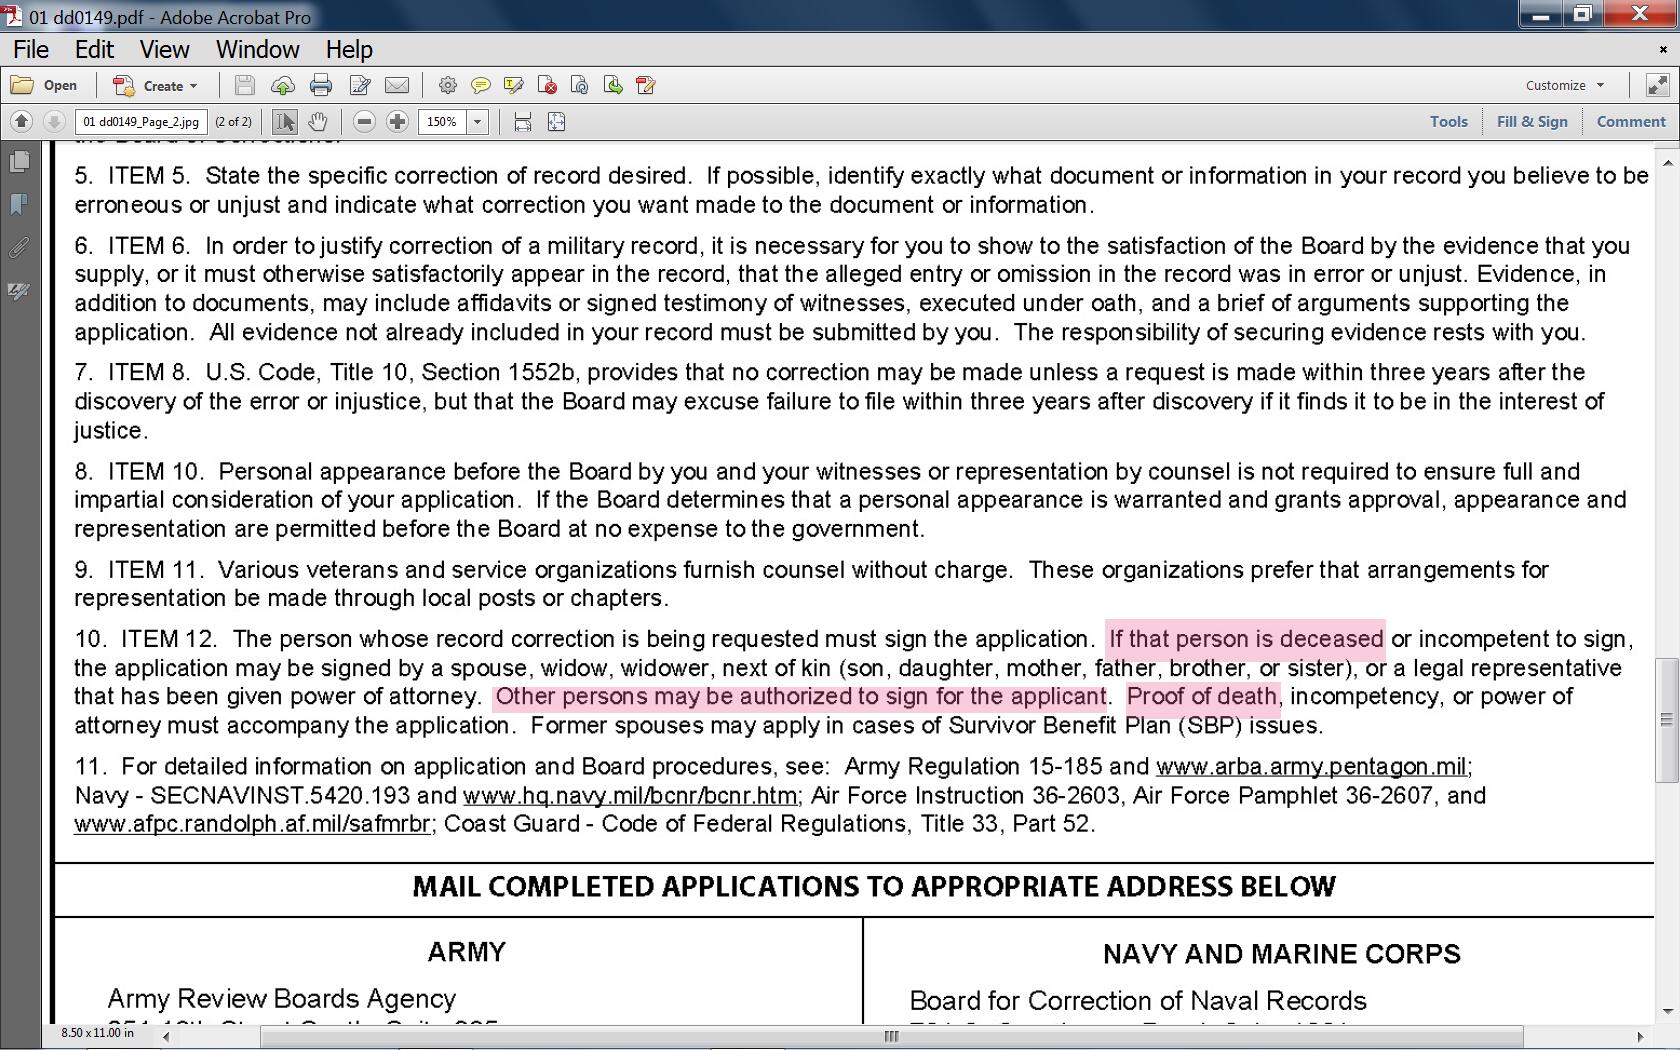Click 'Army Review Boards Agency' text
The height and width of the screenshot is (1050, 1680).
pos(281,998)
